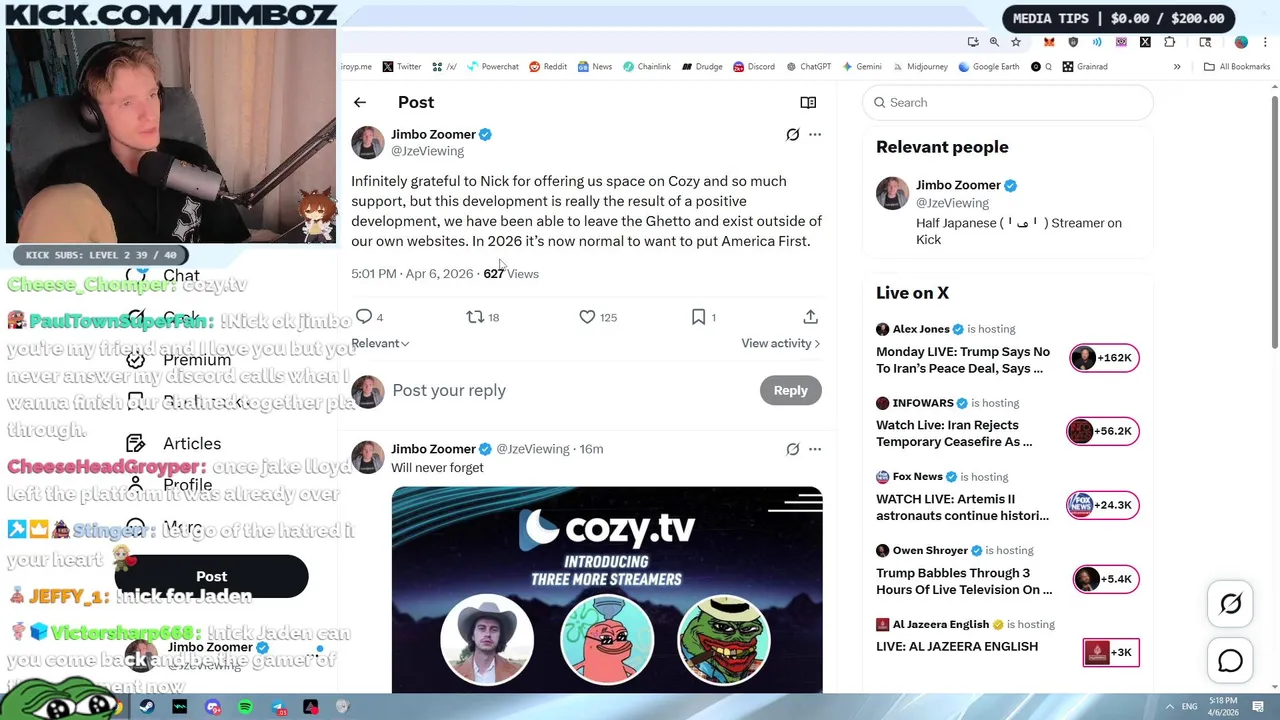Viewport: 1280px width, 720px height.
Task: Open cozy.tv image thumbnail in reply
Action: point(607,590)
